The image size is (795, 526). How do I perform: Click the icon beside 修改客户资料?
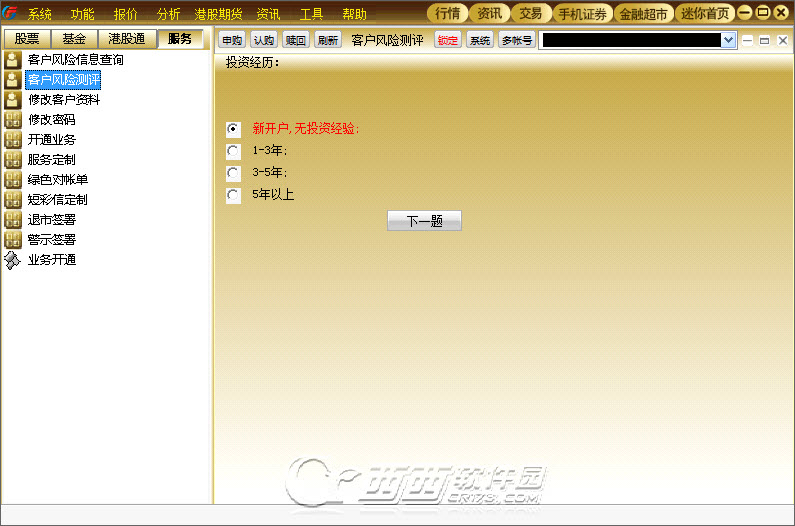pos(13,100)
